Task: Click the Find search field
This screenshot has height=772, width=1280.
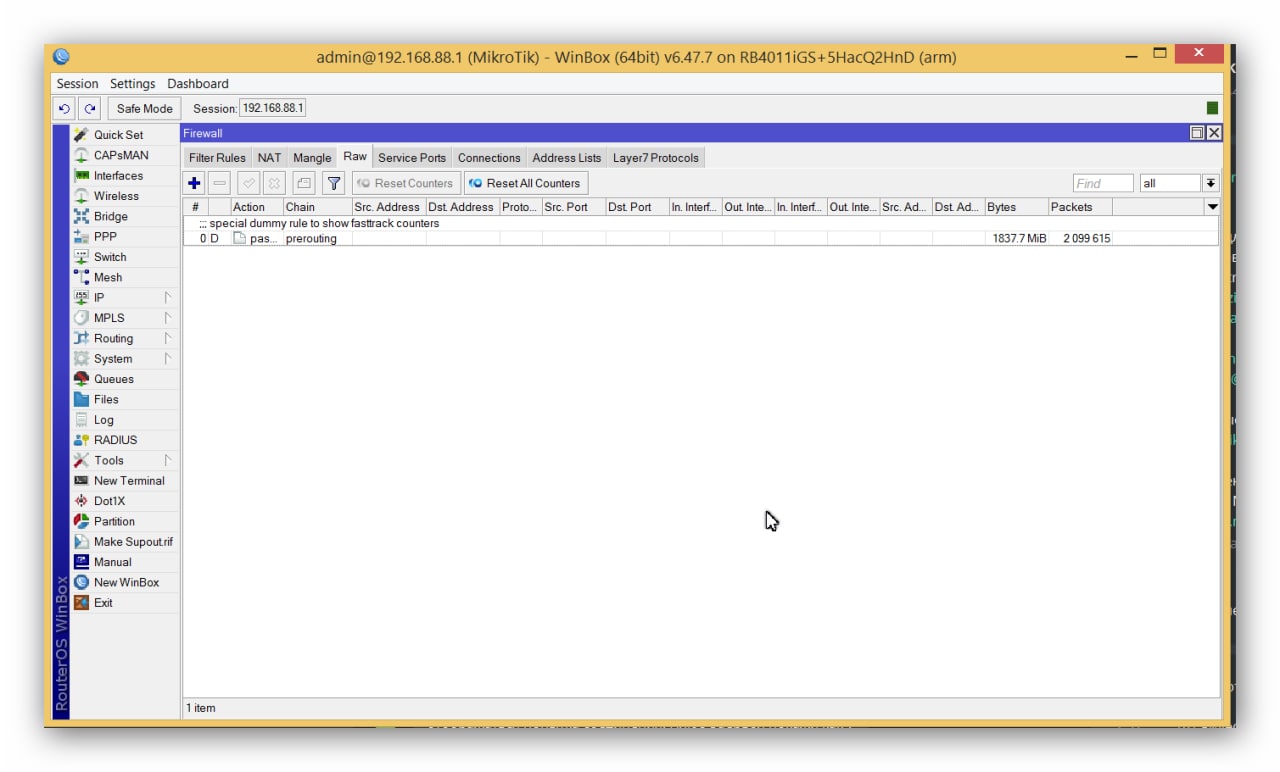Action: click(1103, 183)
